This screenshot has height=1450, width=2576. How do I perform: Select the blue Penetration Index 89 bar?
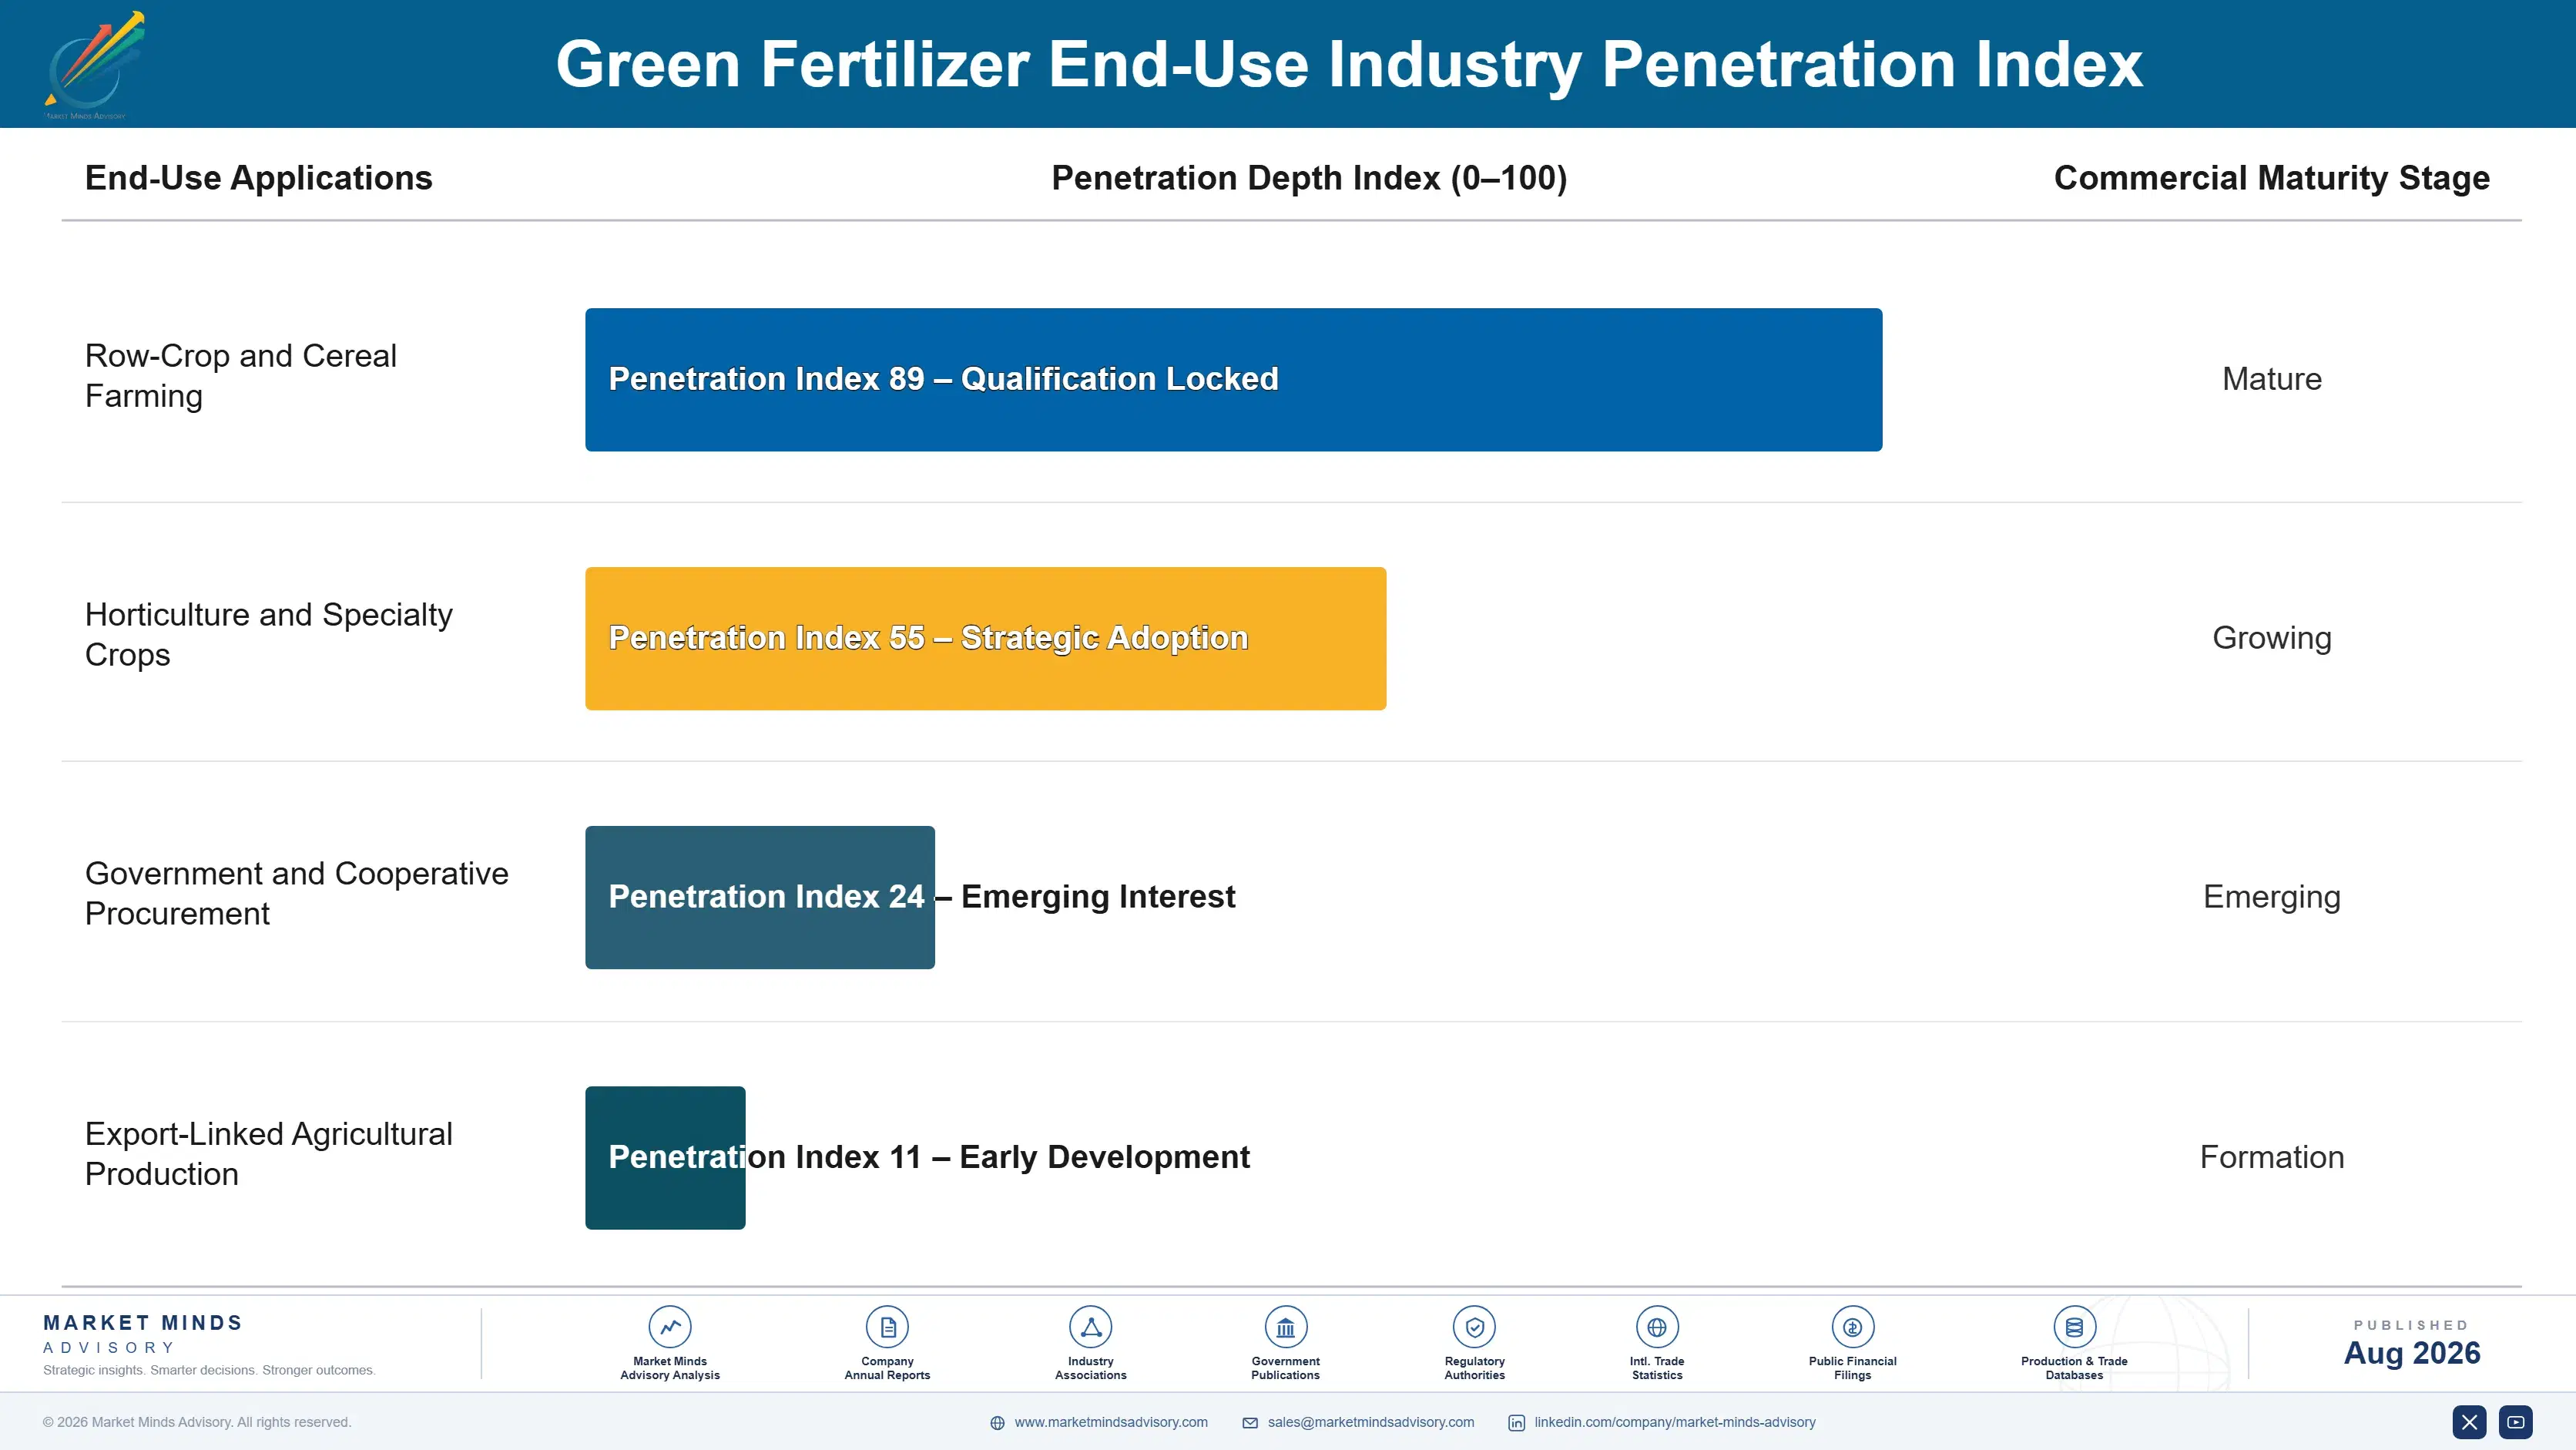click(x=1233, y=380)
